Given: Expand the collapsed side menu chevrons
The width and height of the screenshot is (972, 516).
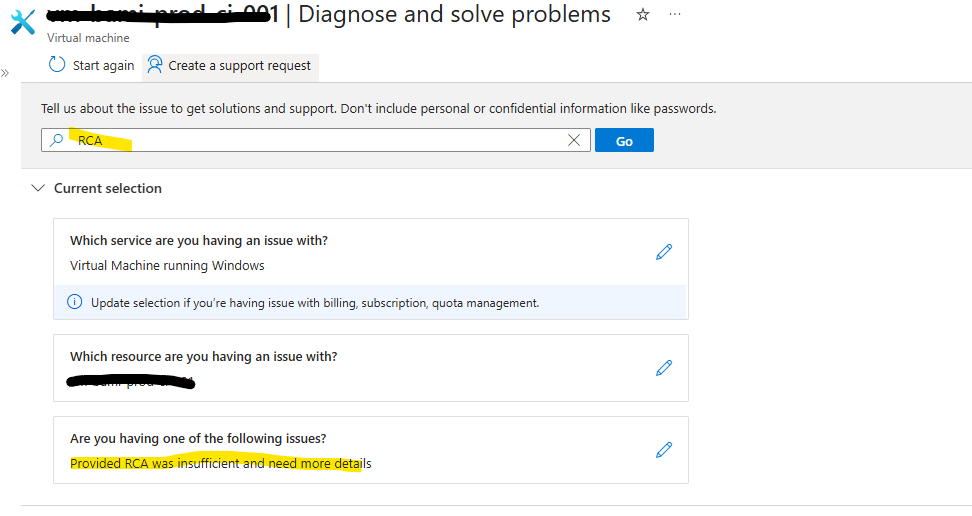Looking at the screenshot, I should tap(5, 73).
